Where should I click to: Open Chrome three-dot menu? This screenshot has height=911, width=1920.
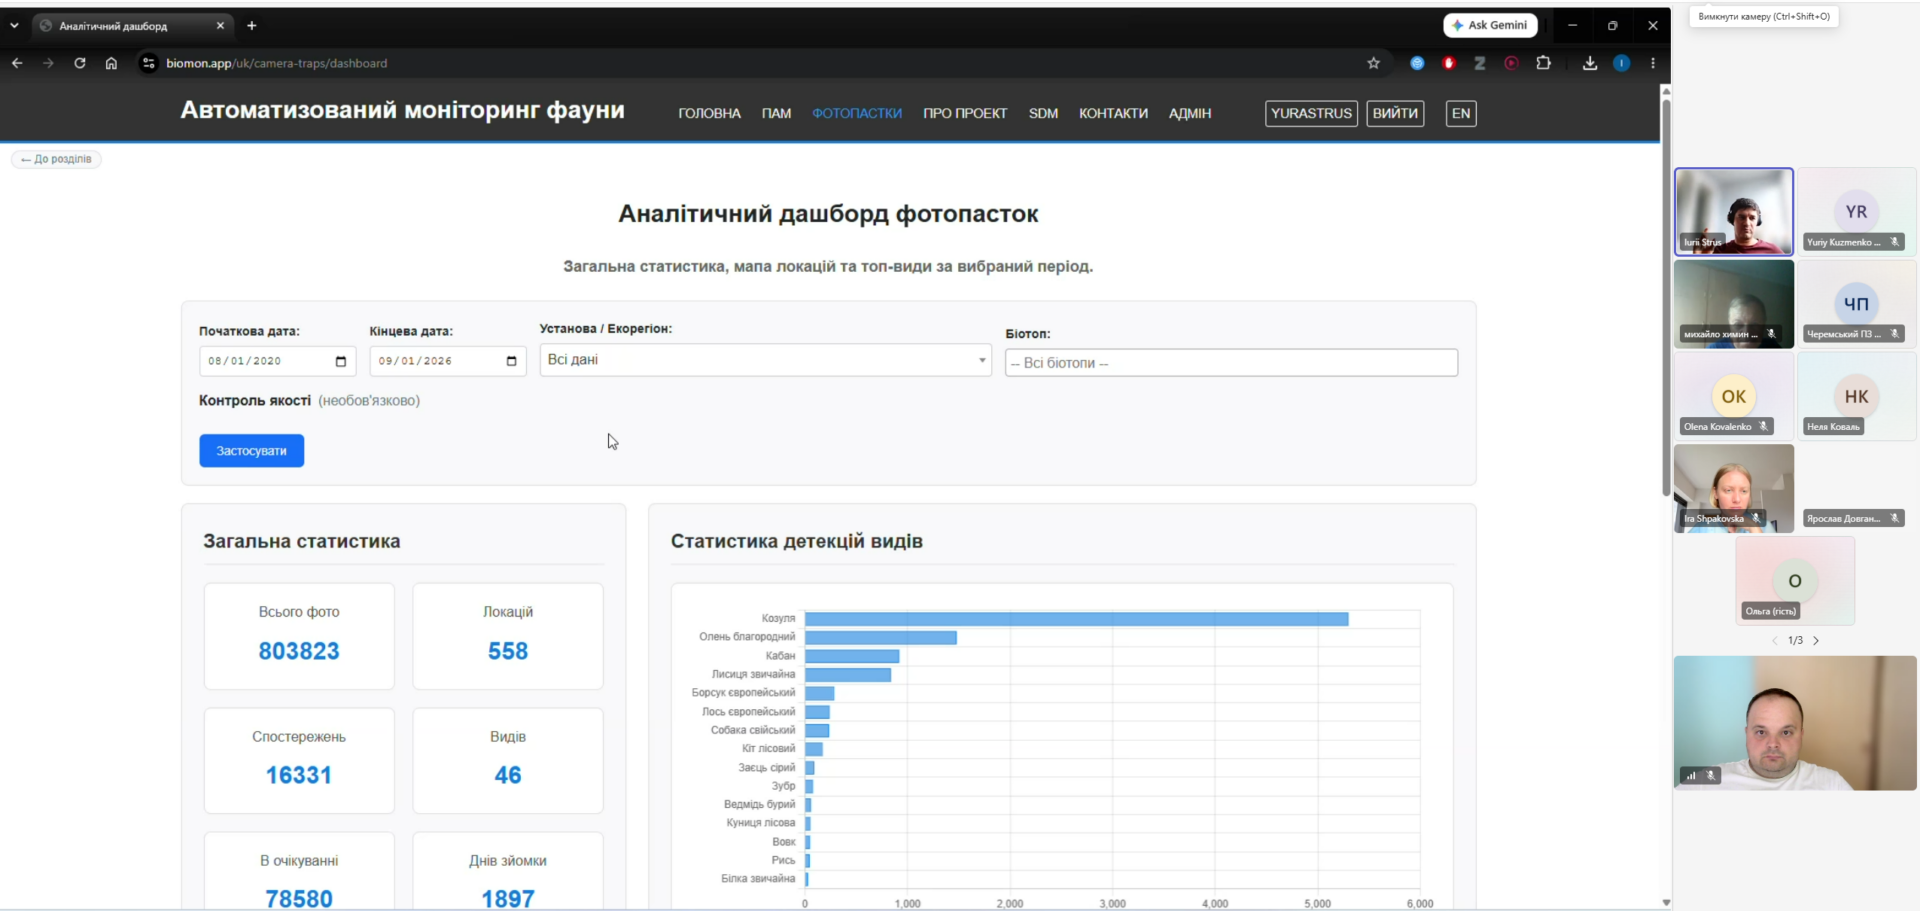[1652, 63]
